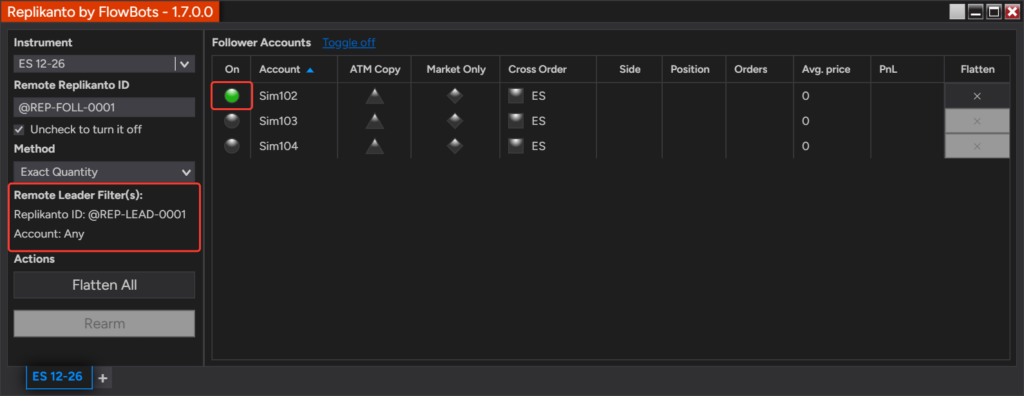Click the Position column header
Viewport: 1024px width, 396px height.
(694, 69)
